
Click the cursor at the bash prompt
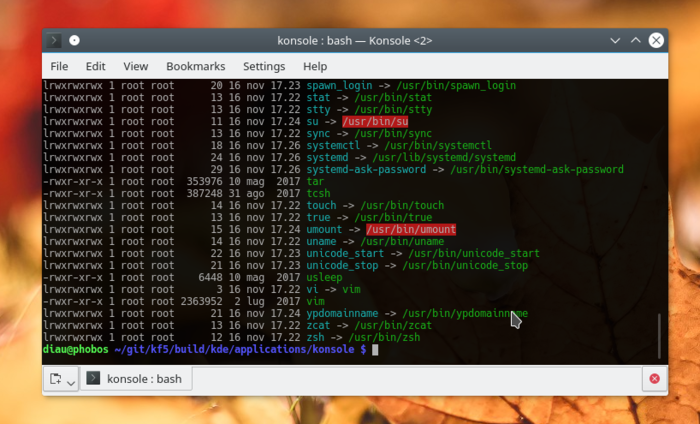click(375, 350)
